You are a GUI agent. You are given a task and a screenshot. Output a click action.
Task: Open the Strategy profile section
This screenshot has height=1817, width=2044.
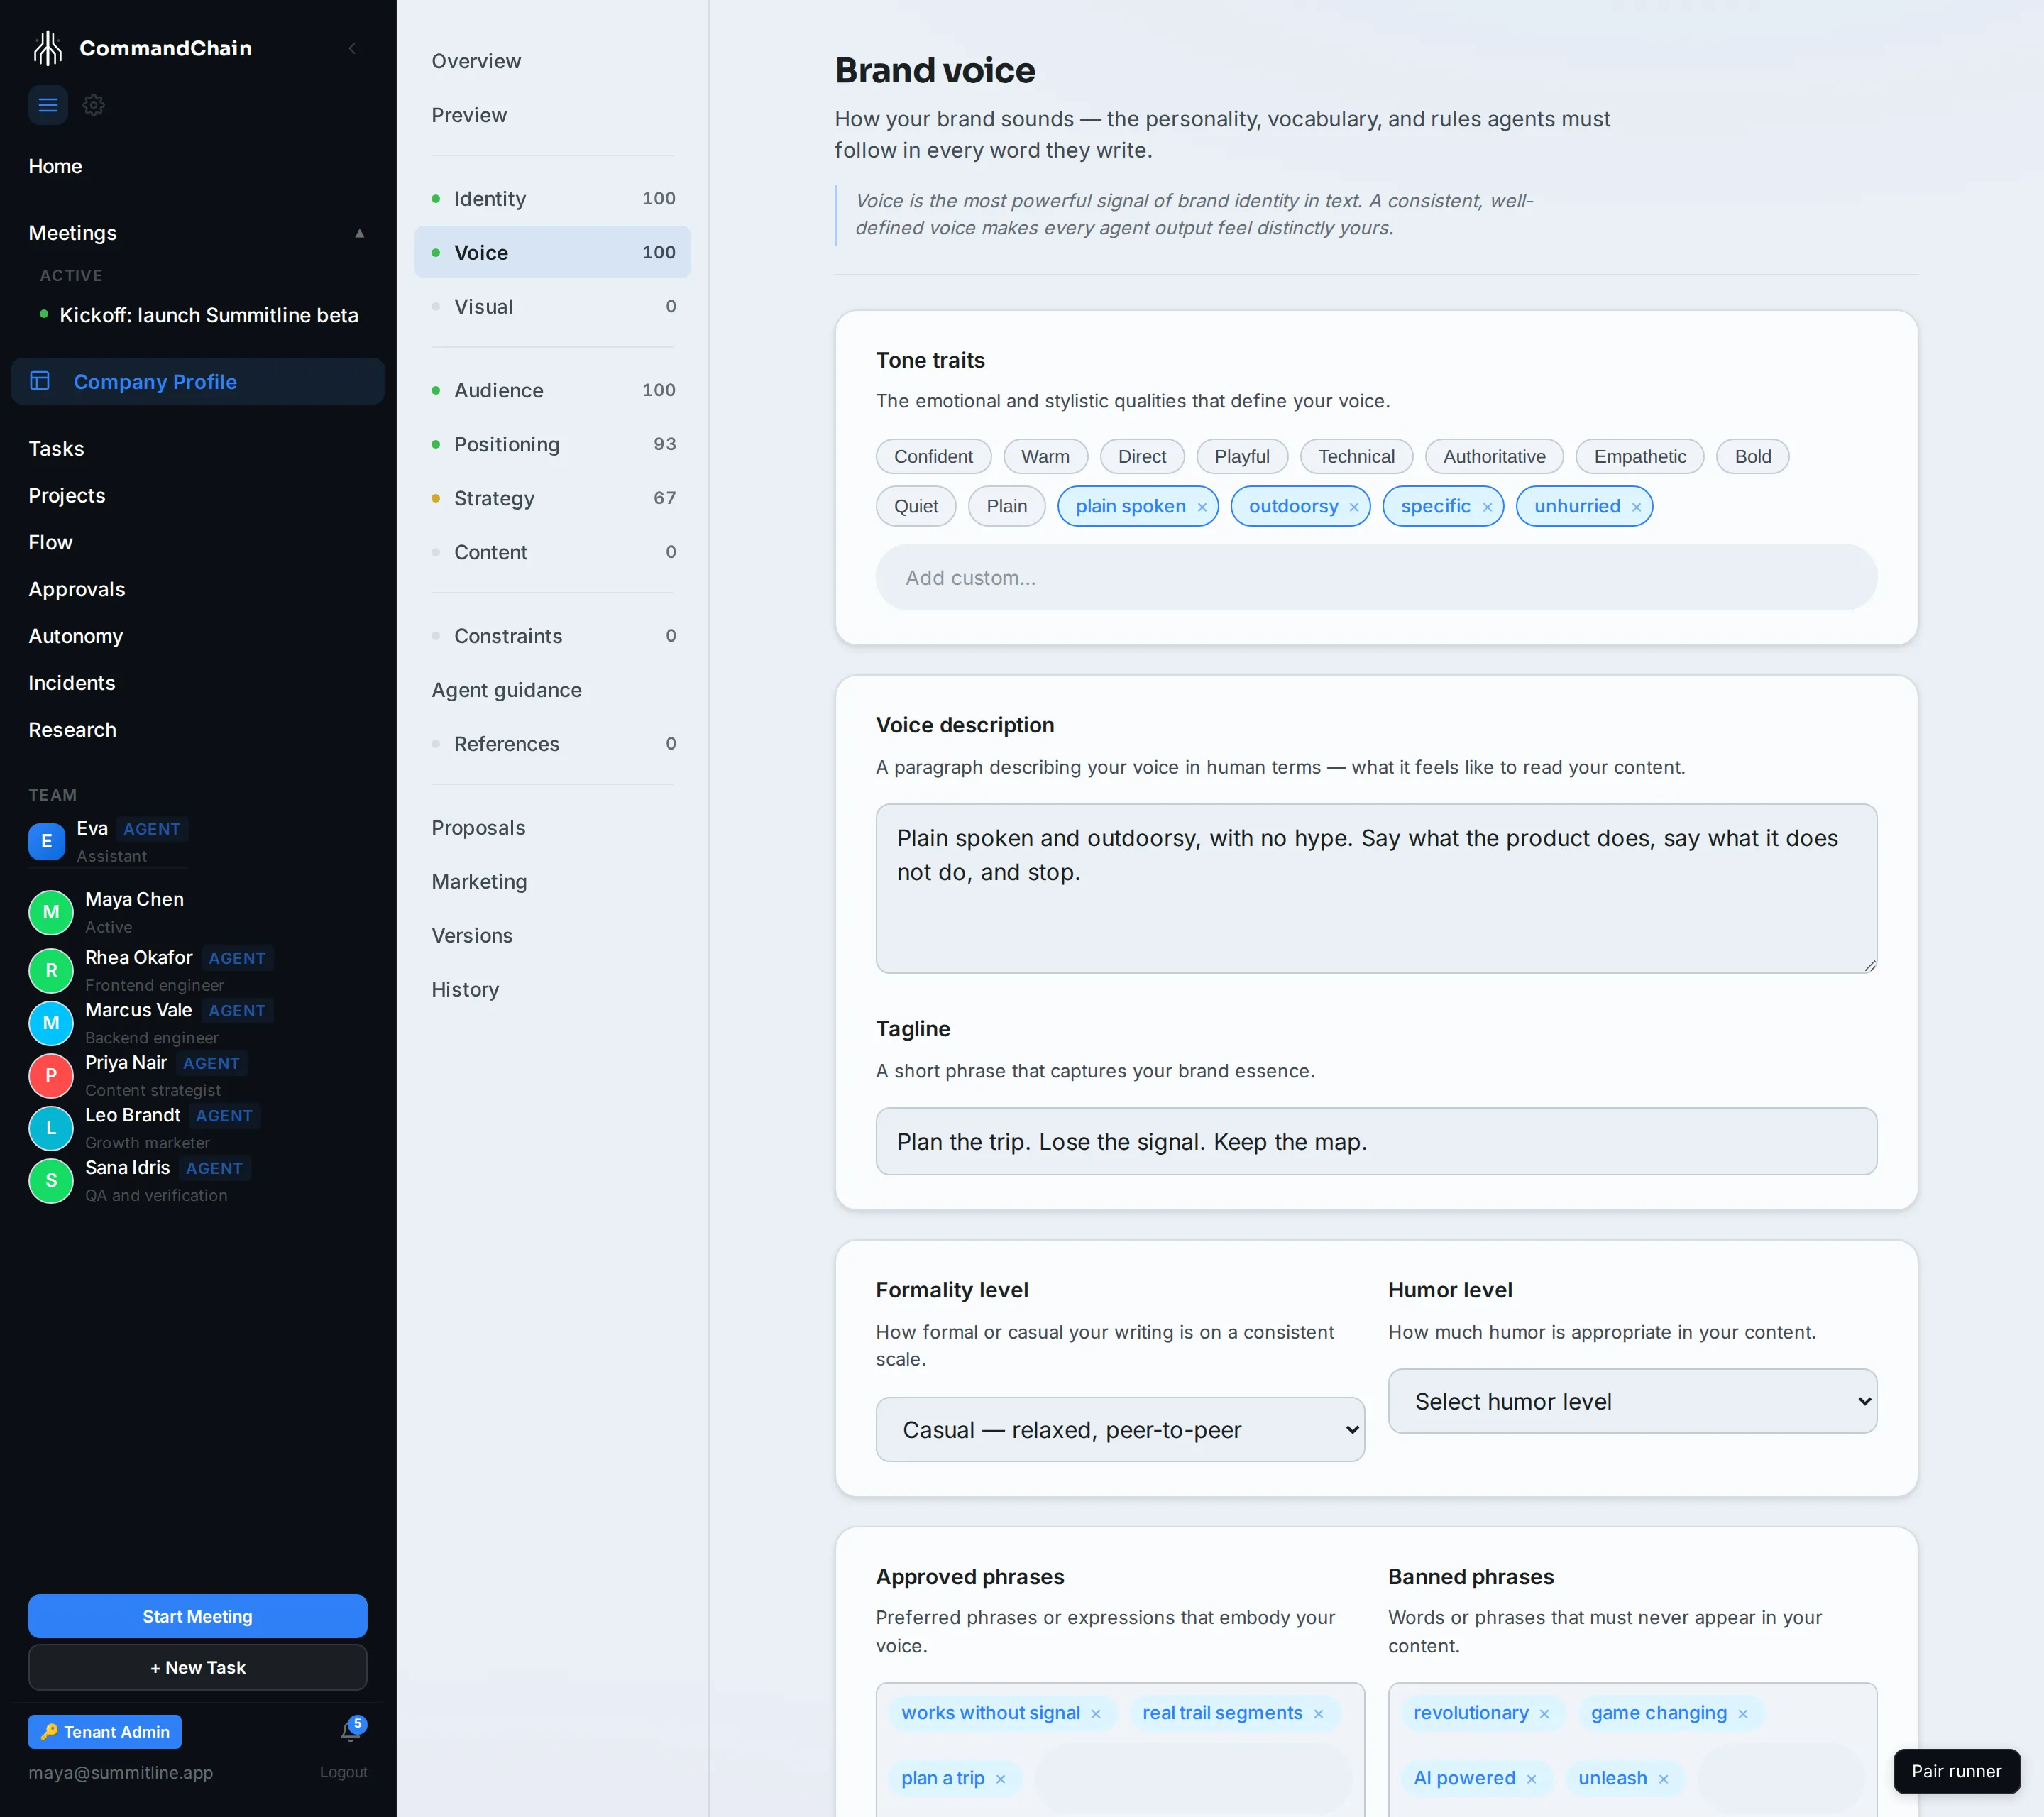(553, 498)
